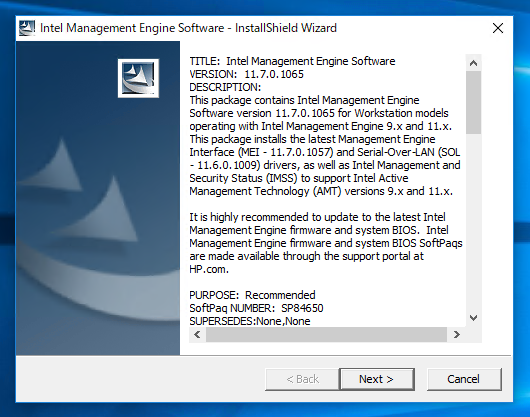Click the TITLE line in the description text
Image resolution: width=530 pixels, height=417 pixels.
coord(292,61)
